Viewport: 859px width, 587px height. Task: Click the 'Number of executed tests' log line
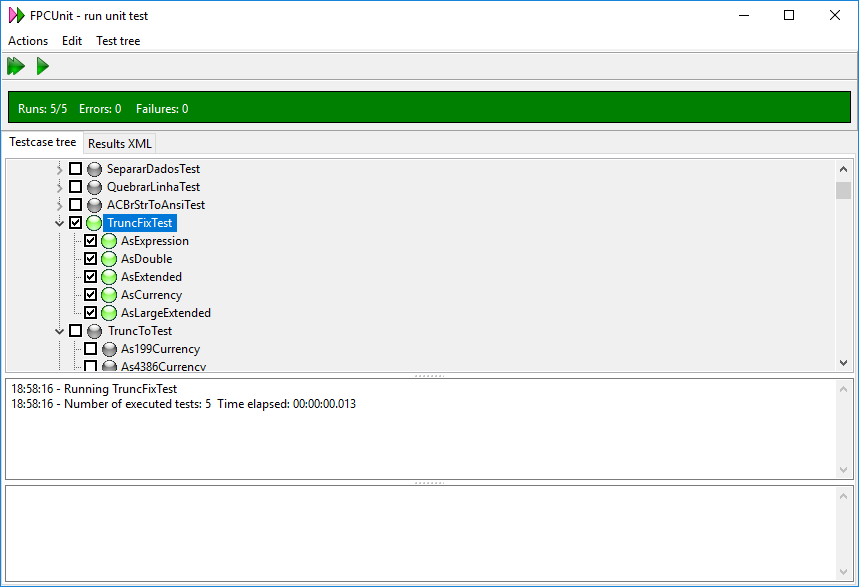(184, 404)
